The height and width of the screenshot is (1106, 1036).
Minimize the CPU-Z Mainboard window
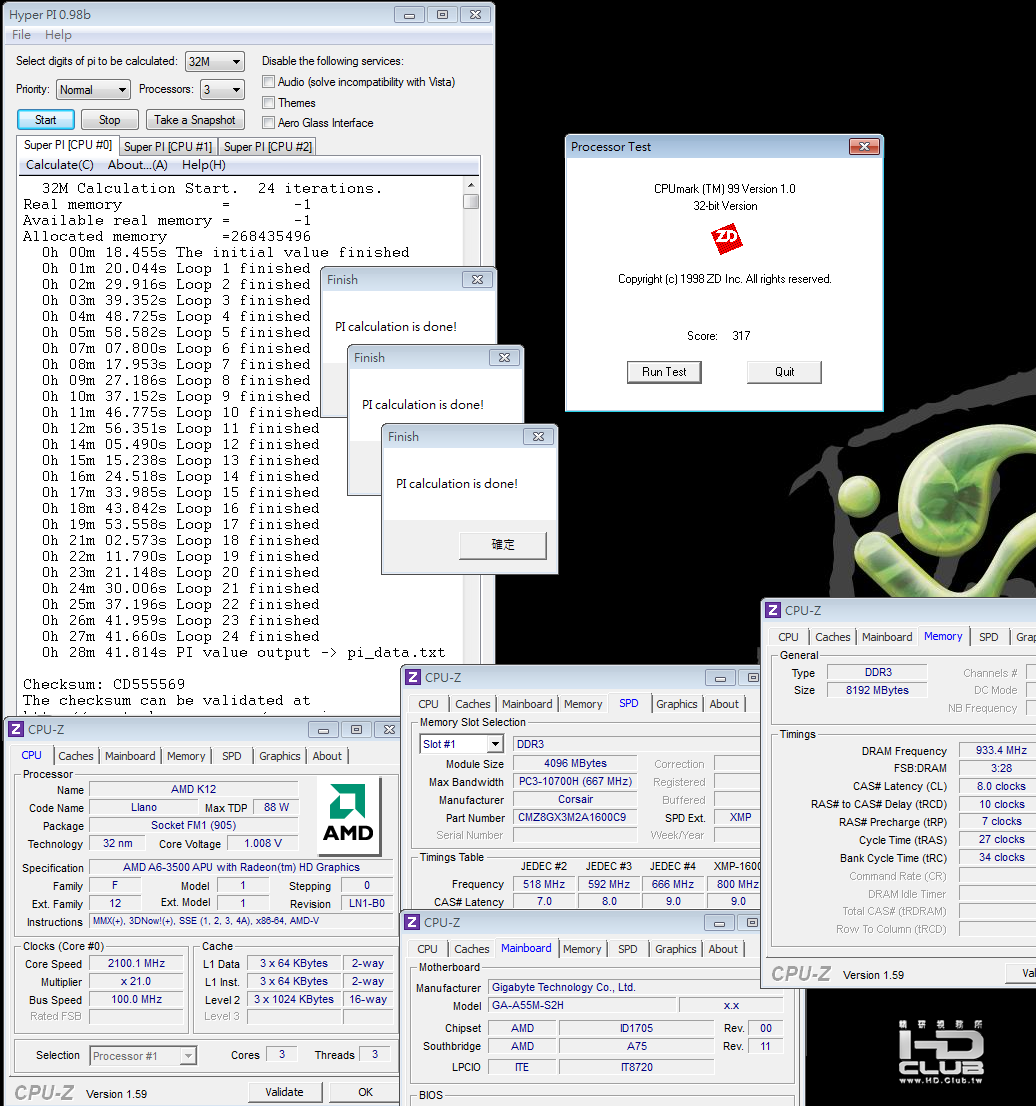pos(719,923)
